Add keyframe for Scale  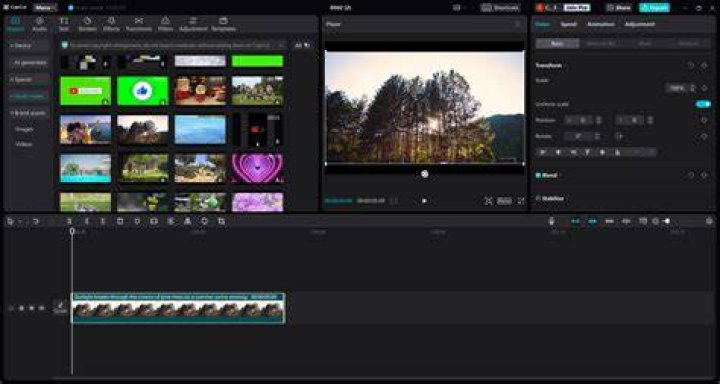(x=704, y=88)
